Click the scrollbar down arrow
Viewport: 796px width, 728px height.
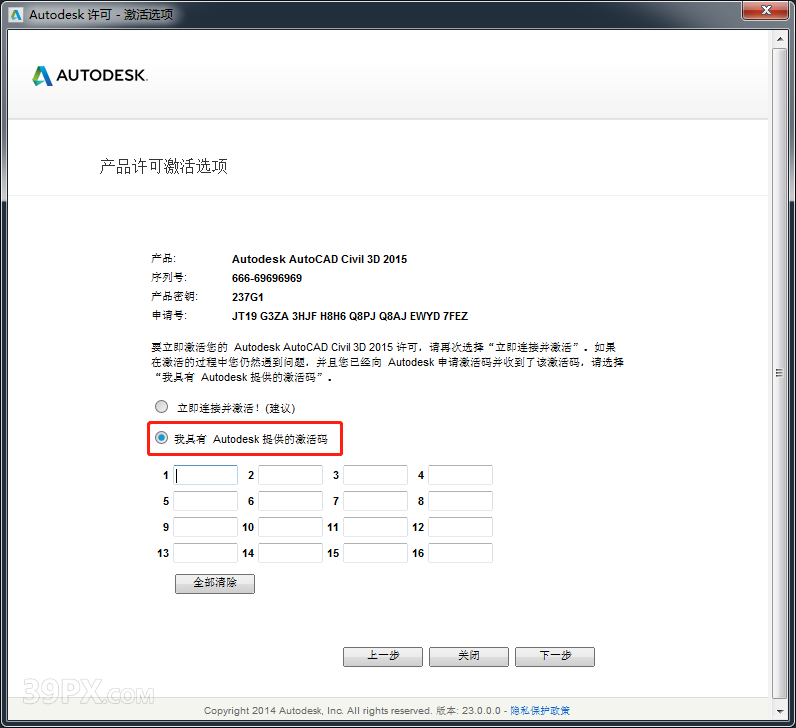pyautogui.click(x=780, y=711)
